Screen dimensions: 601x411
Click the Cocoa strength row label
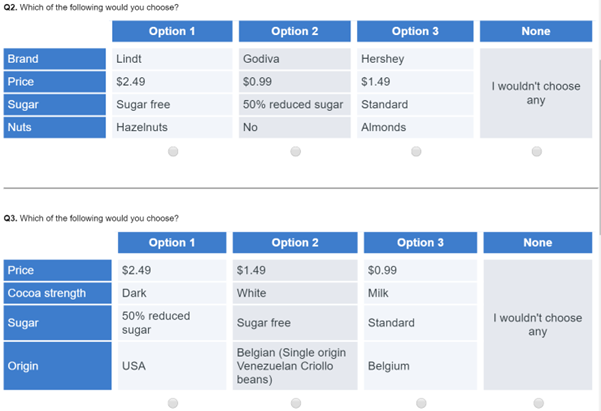[x=57, y=293]
